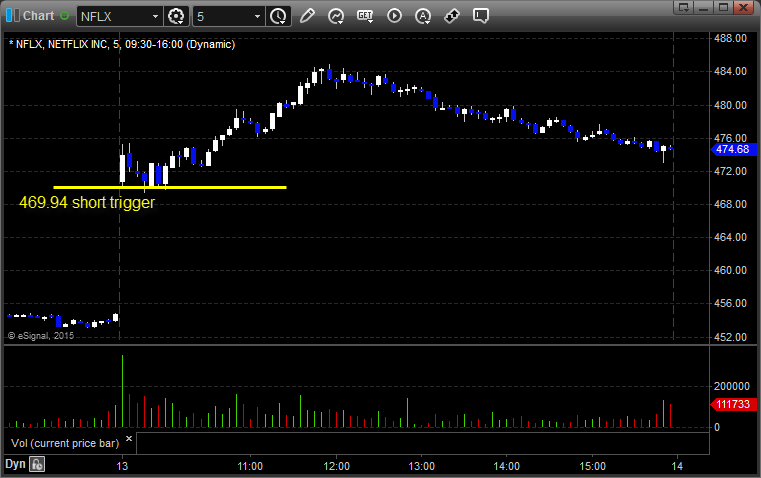Click the 15:00 time axis label
This screenshot has height=478, width=761.
pyautogui.click(x=593, y=466)
